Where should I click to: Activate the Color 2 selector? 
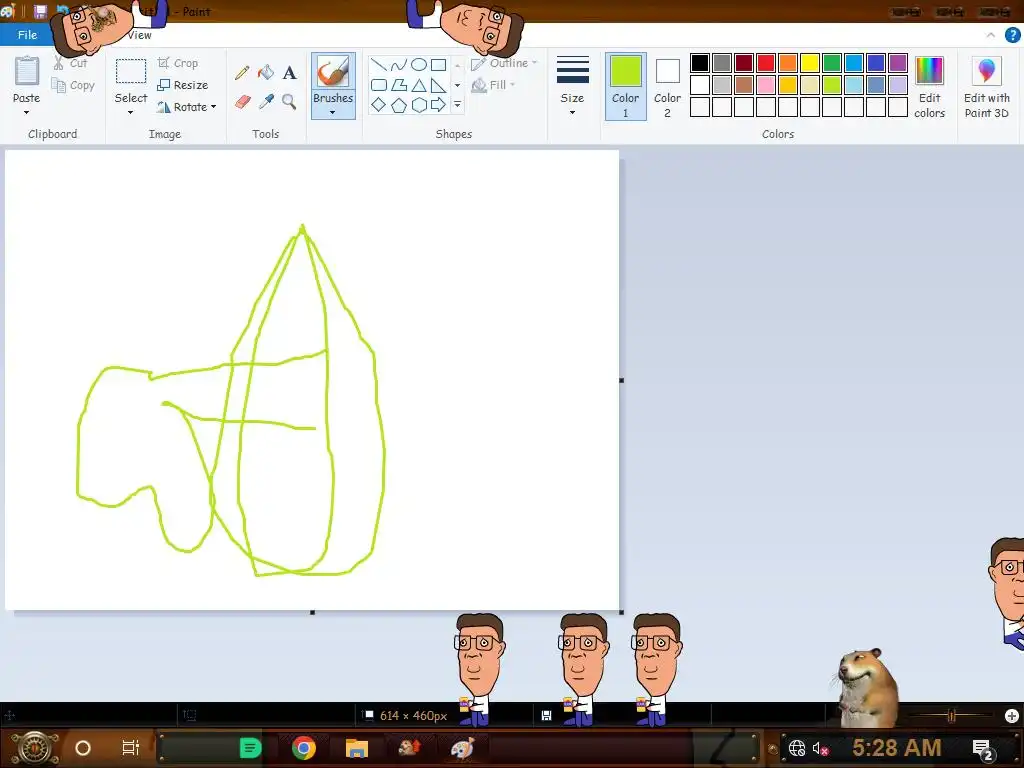[667, 86]
